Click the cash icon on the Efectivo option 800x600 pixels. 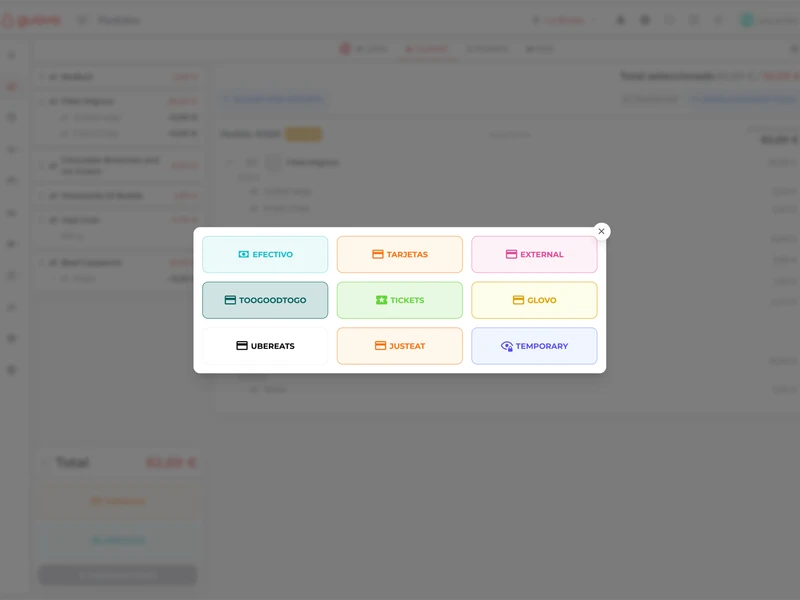[244, 255]
